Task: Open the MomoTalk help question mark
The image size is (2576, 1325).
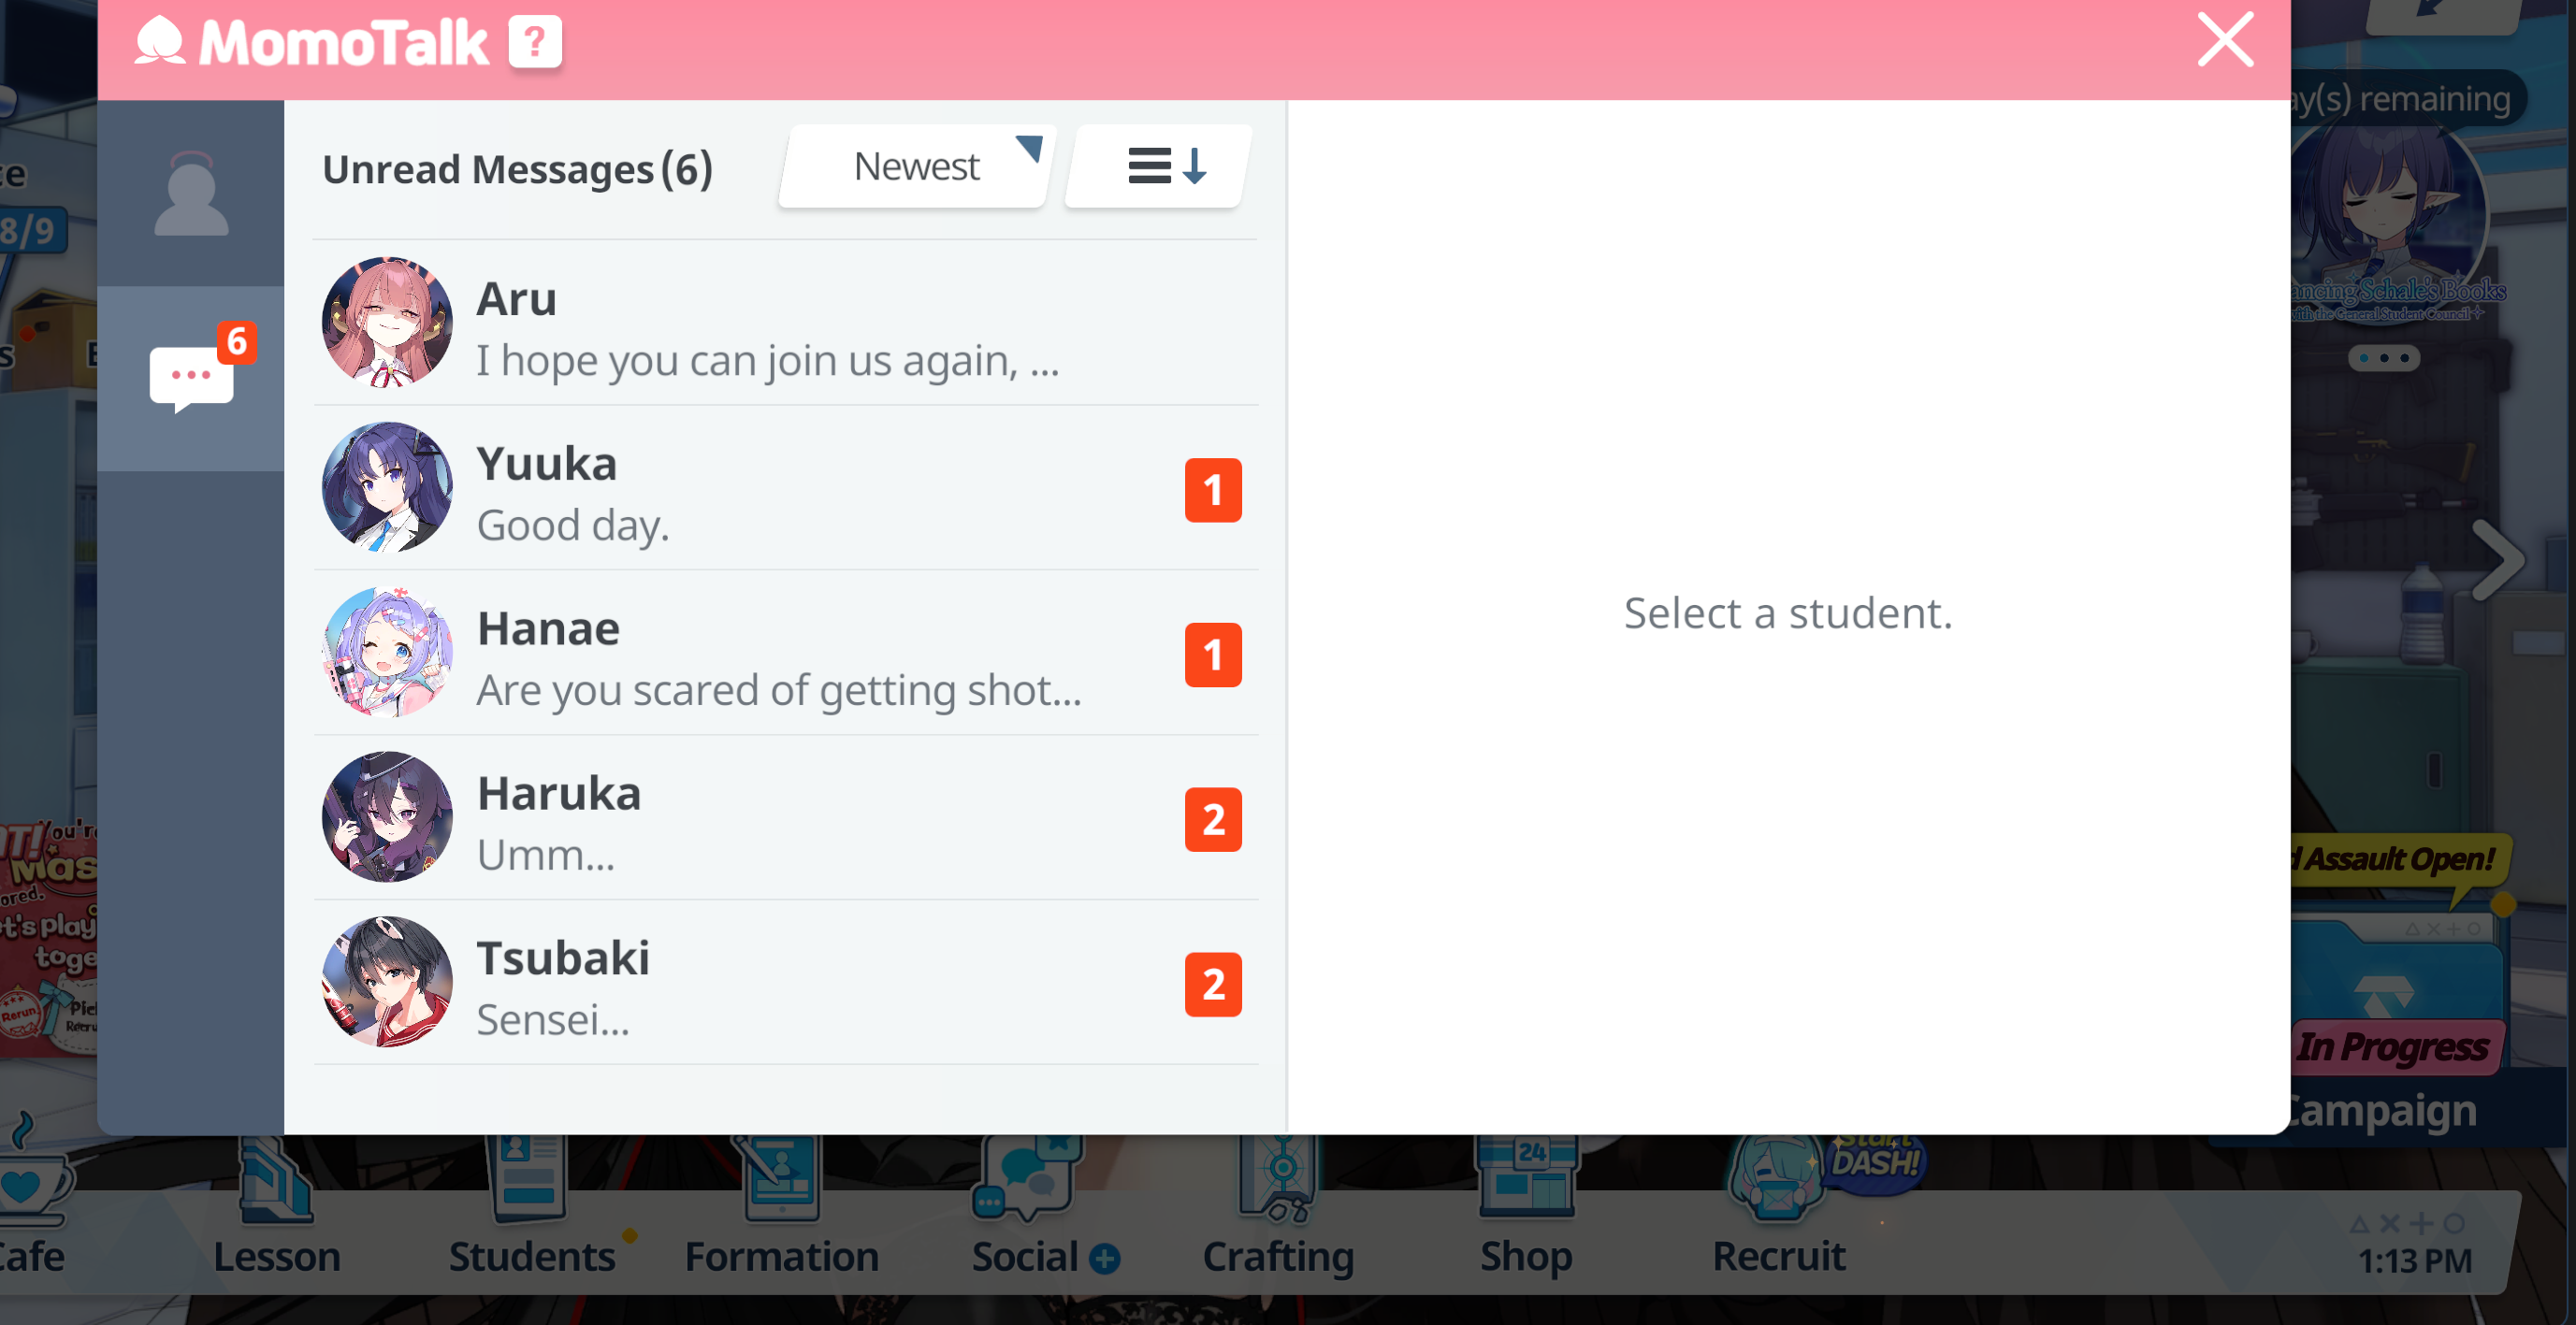Action: click(535, 43)
